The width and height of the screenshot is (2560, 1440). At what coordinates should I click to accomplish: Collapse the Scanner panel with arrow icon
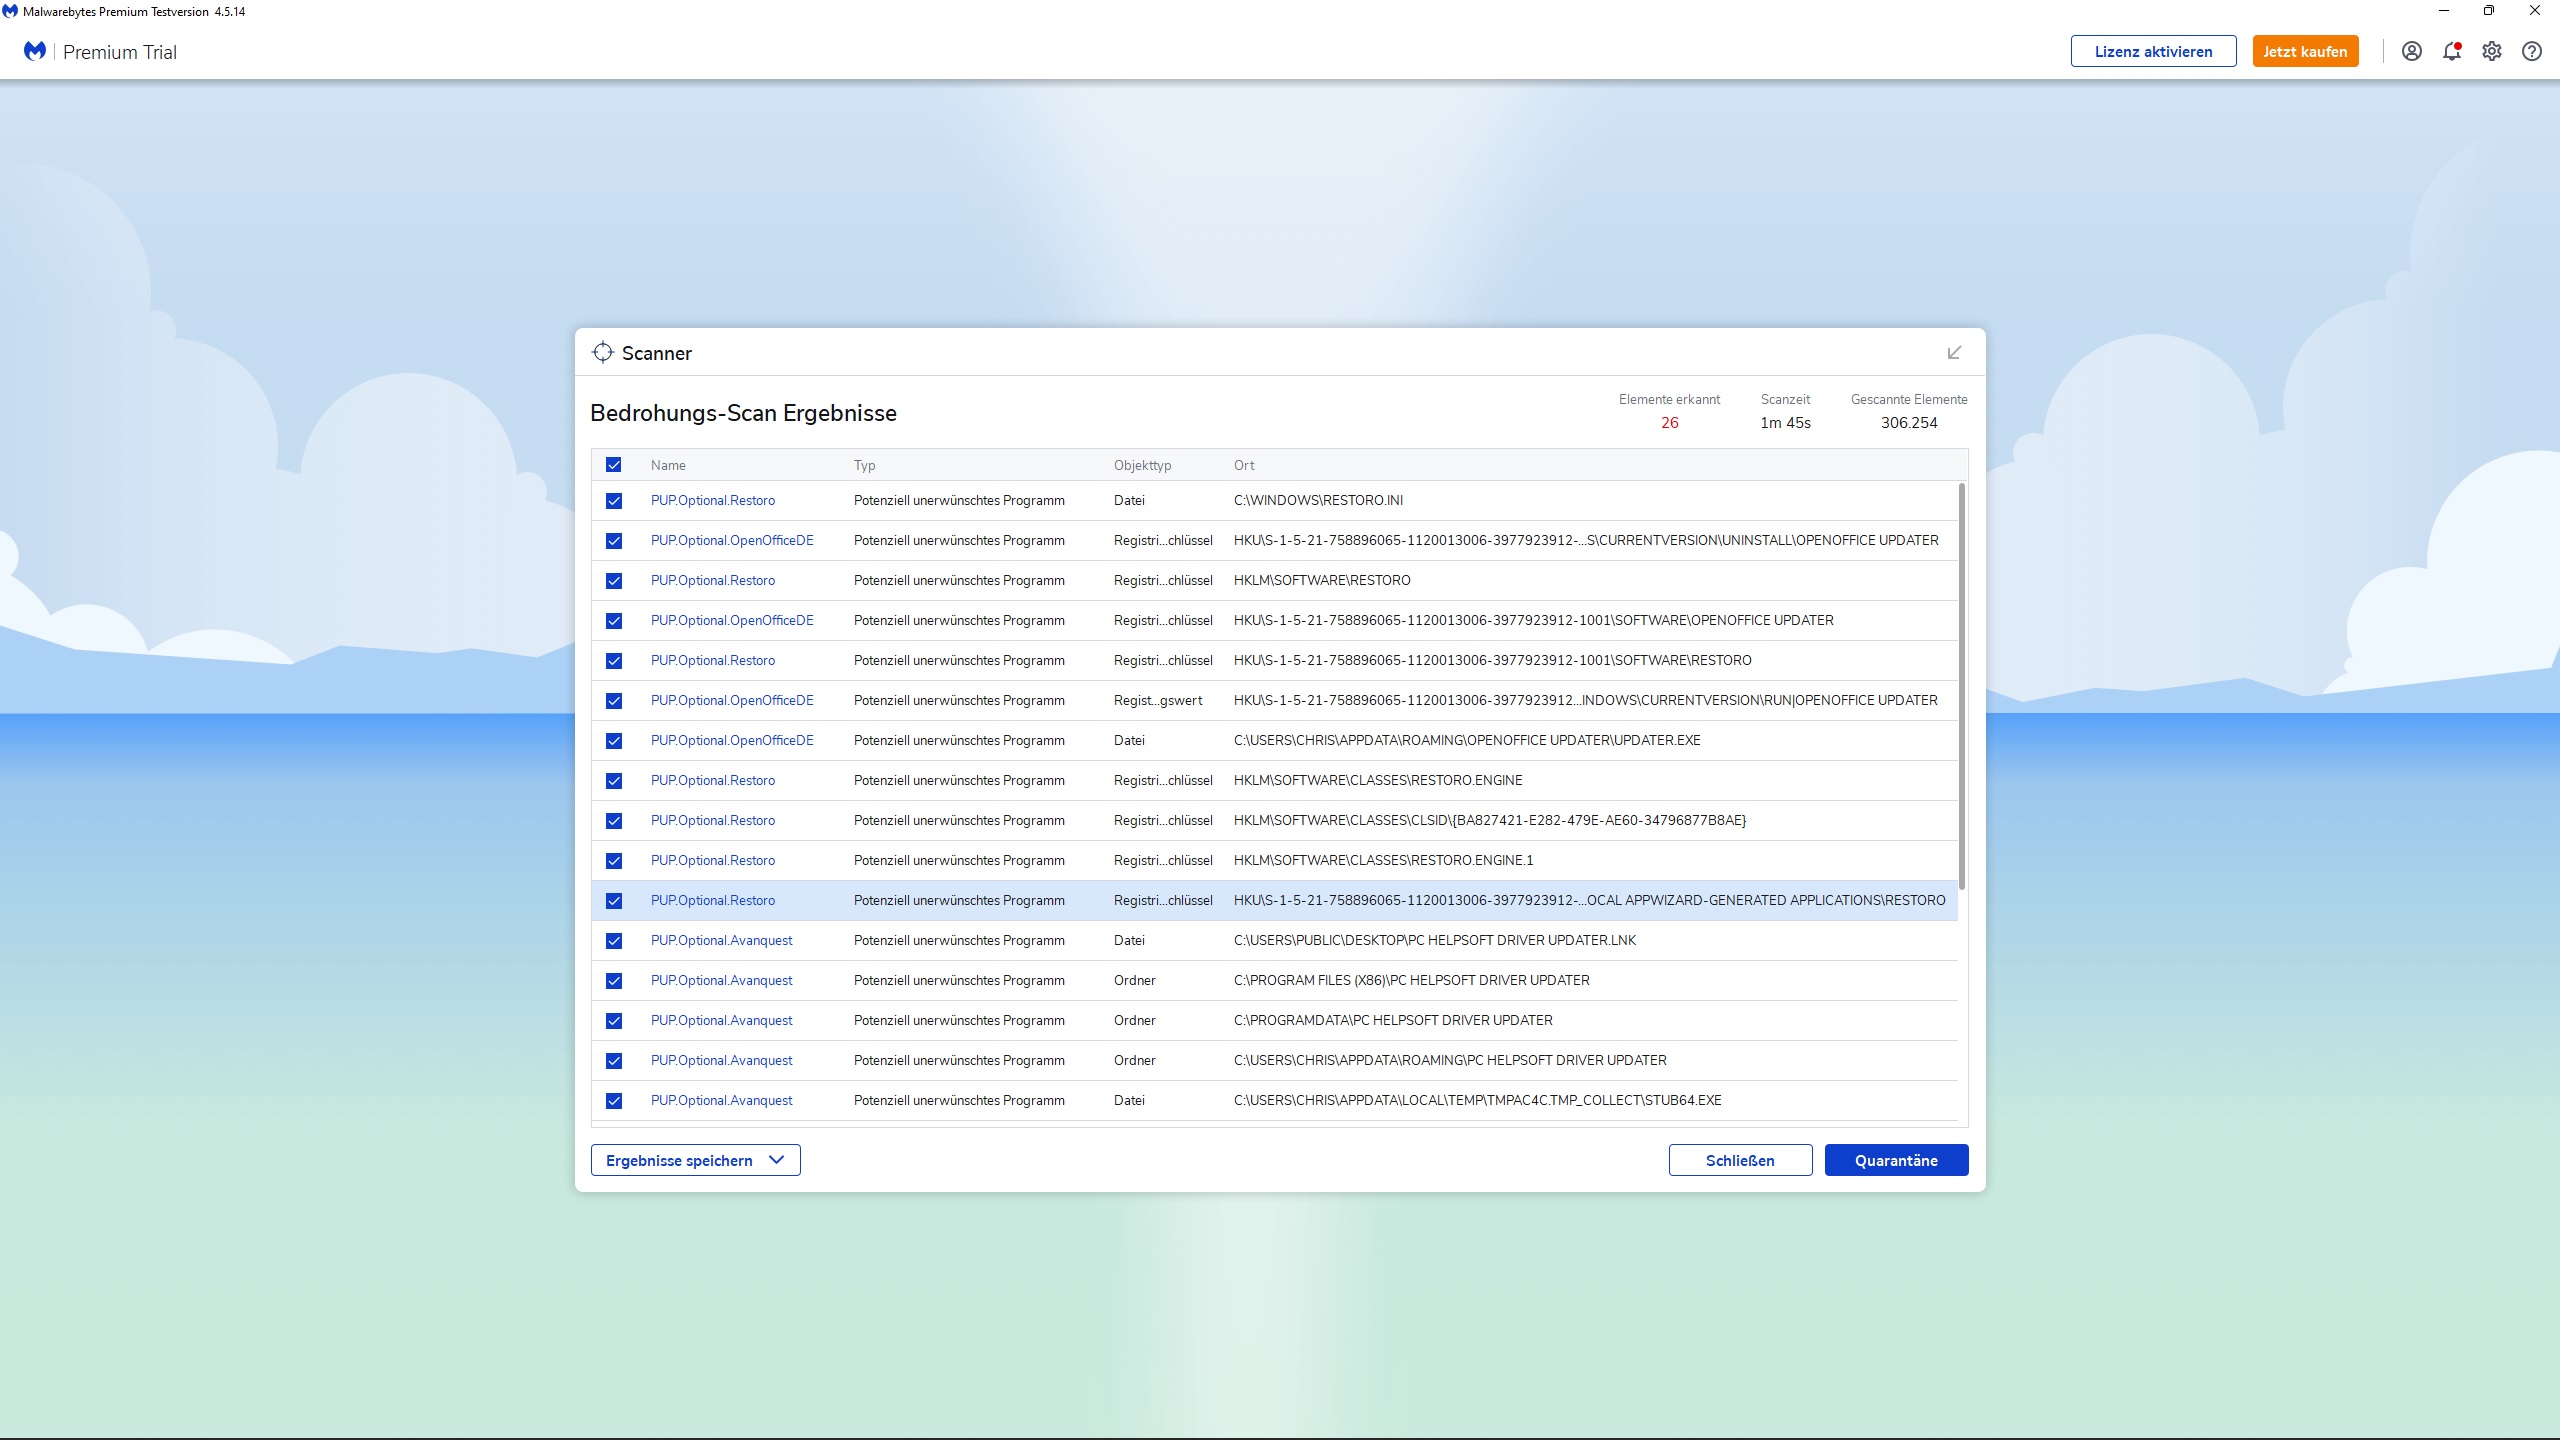click(x=1954, y=352)
